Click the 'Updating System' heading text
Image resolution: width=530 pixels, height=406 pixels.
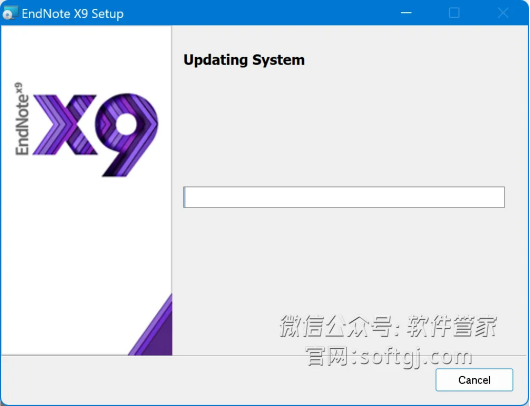[x=244, y=60]
